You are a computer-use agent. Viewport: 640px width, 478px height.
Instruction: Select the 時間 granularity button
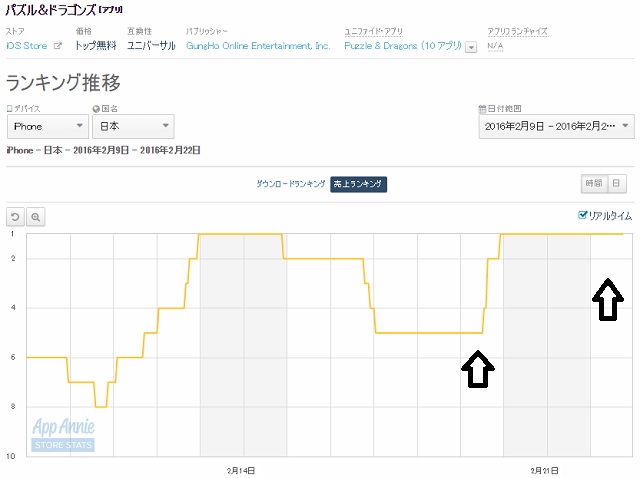click(594, 183)
